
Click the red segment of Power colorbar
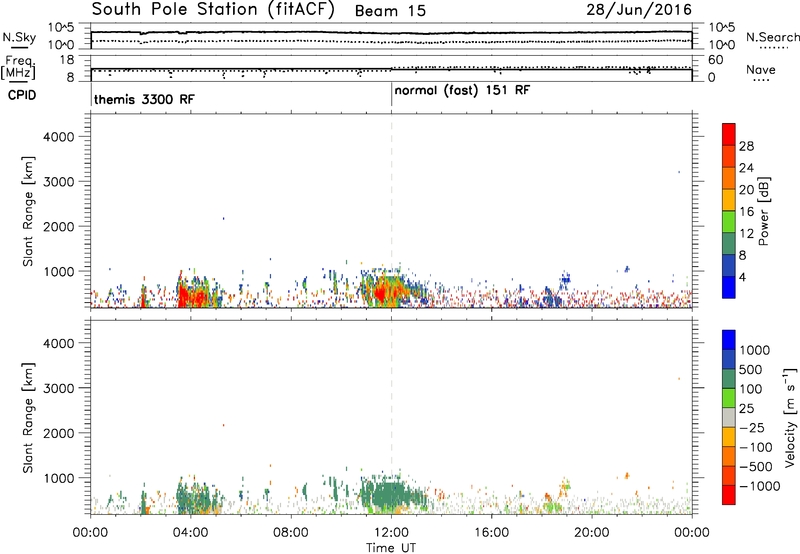pos(729,134)
